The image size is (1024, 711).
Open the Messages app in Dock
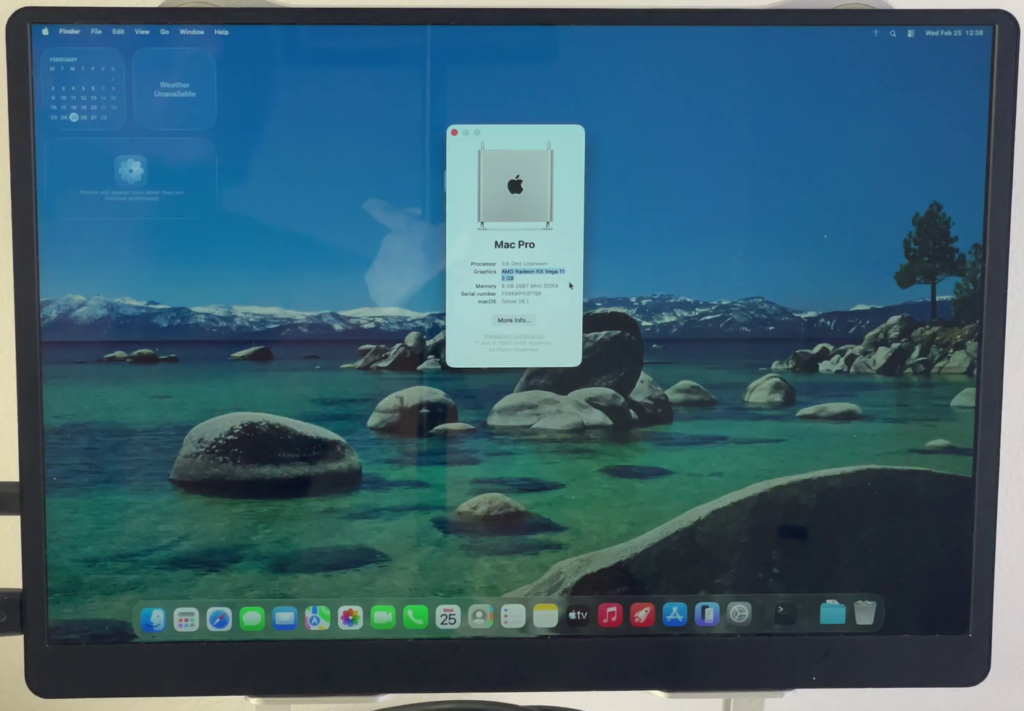click(x=252, y=618)
